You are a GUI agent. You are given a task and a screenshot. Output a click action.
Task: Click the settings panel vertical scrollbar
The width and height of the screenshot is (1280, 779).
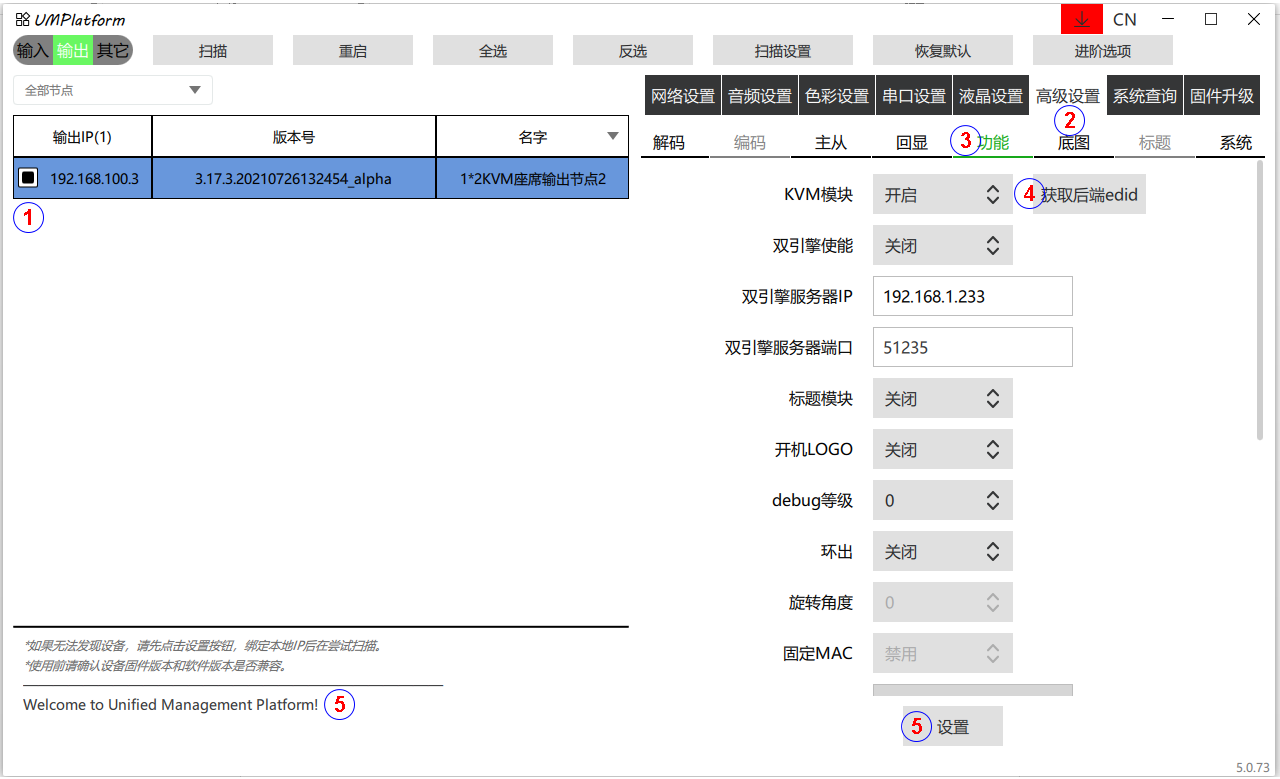click(1260, 300)
